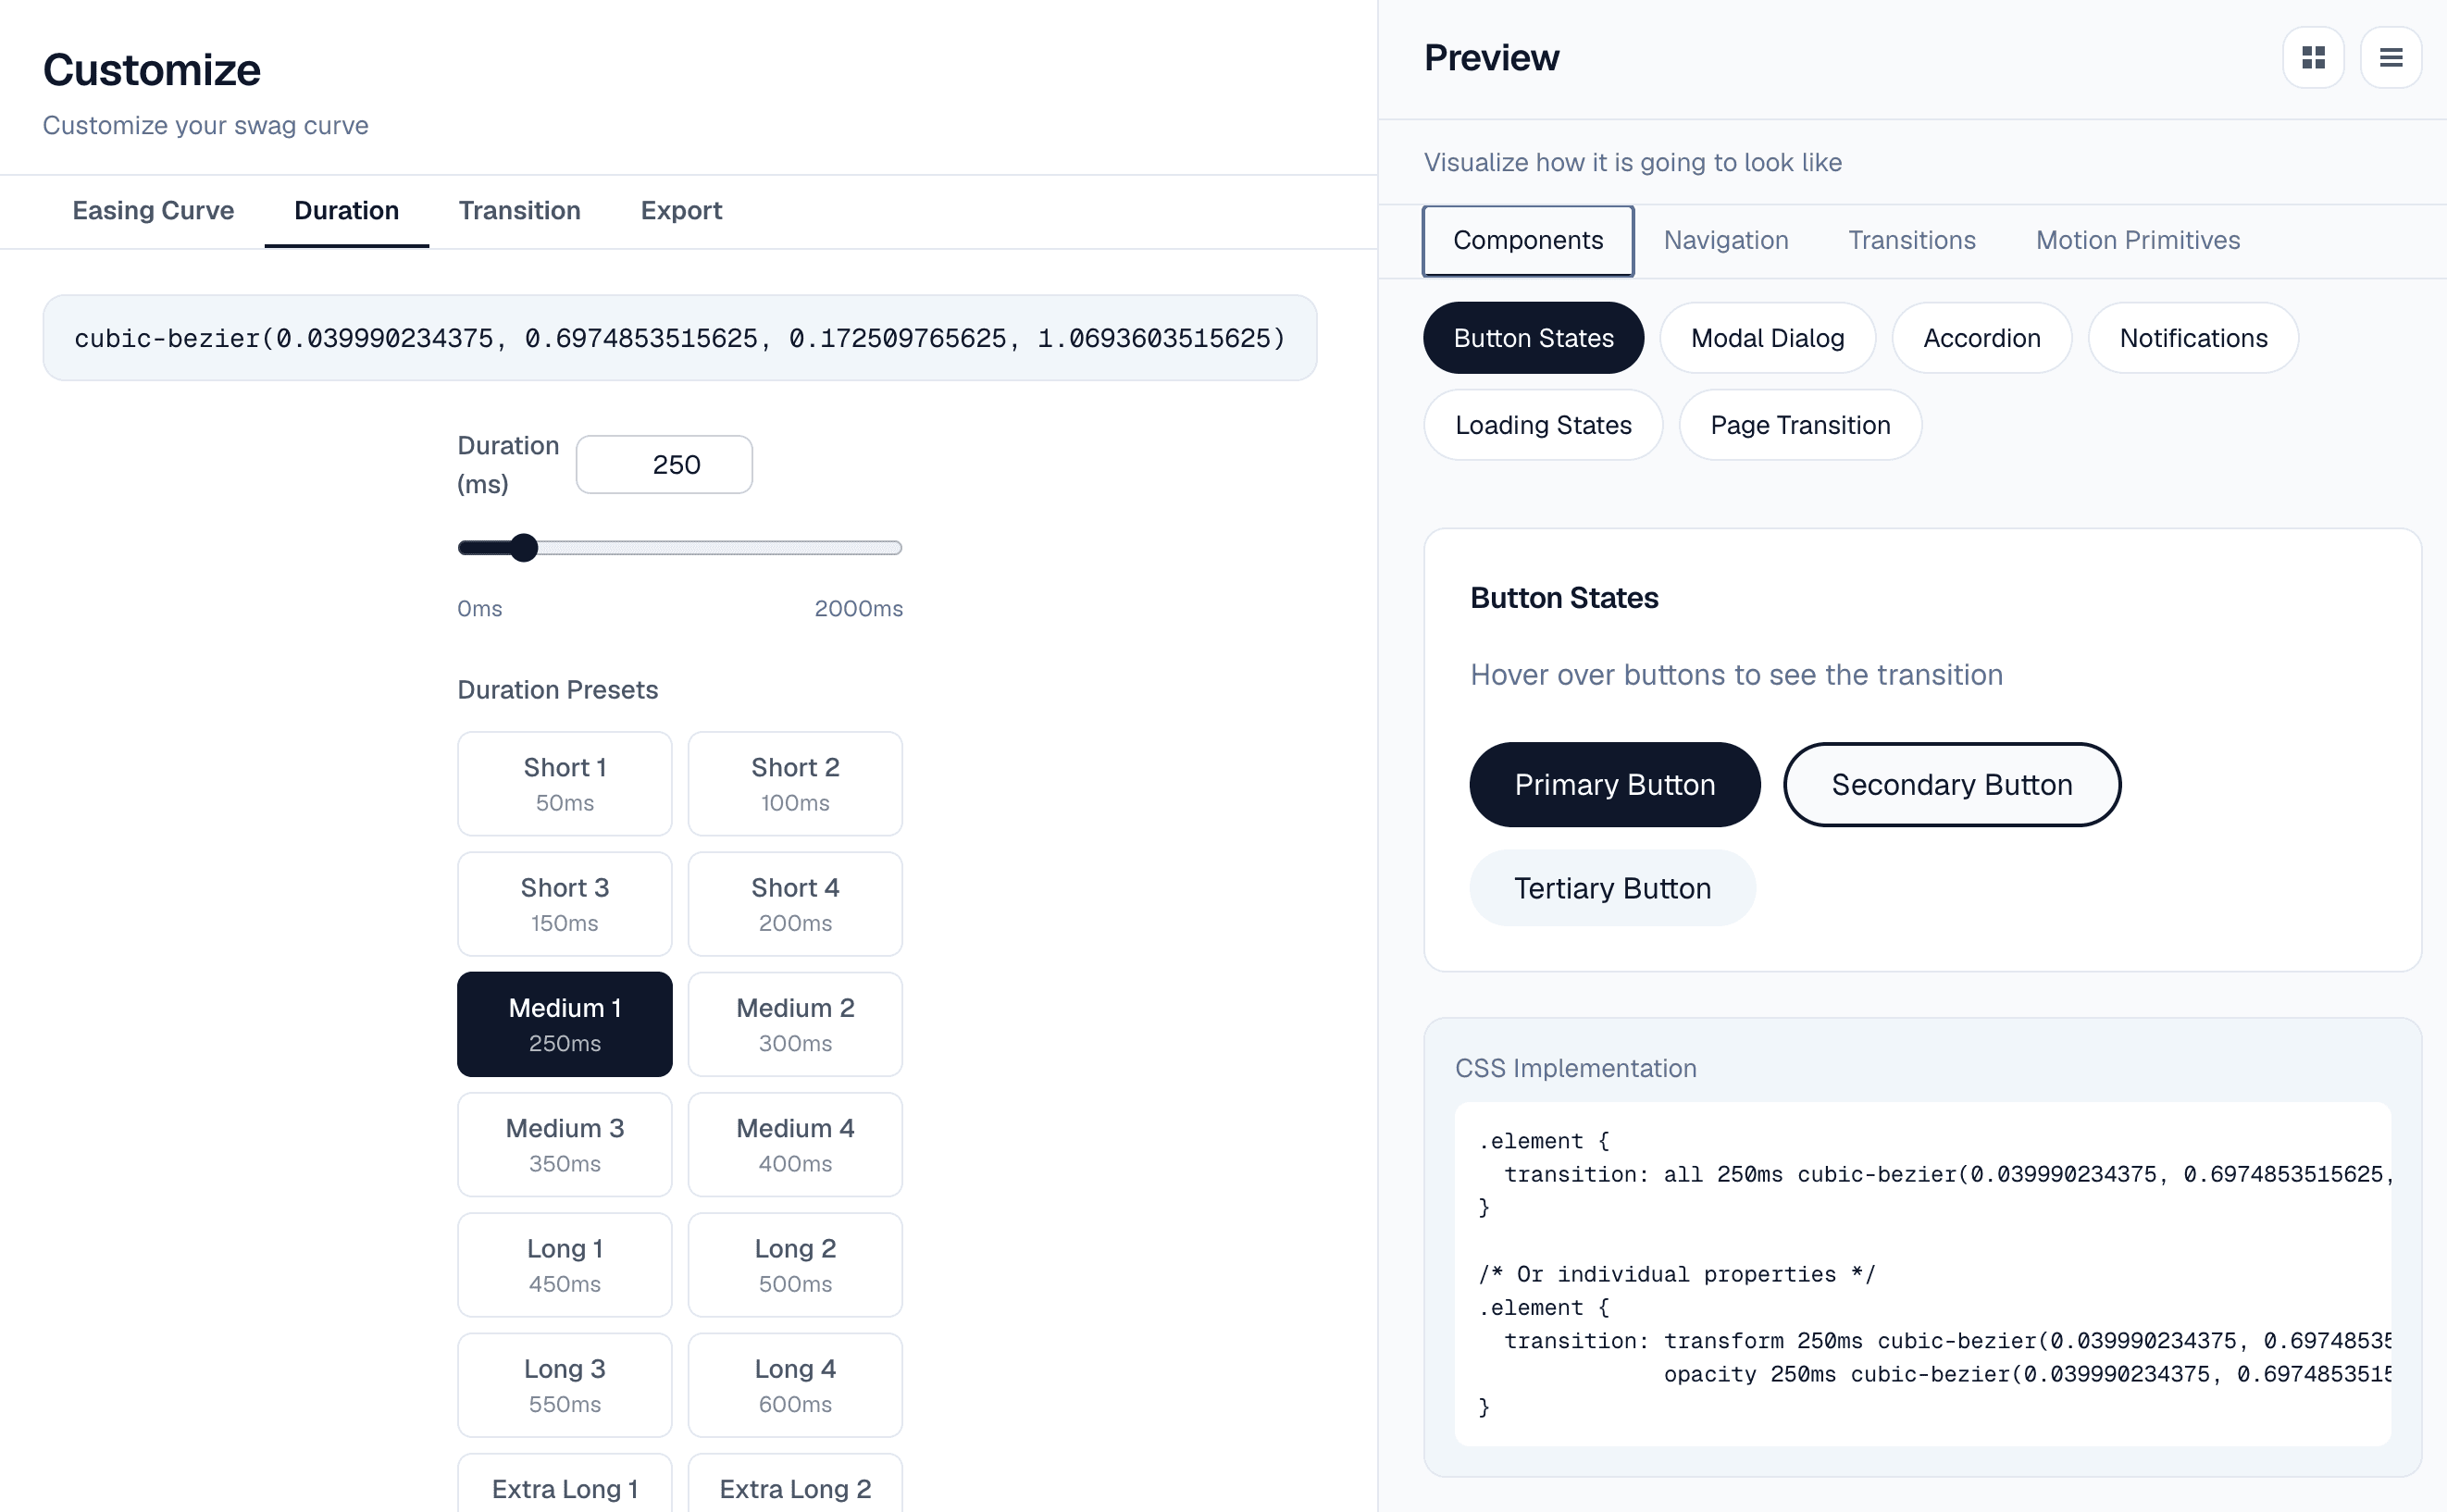Choose the Loading States pill
This screenshot has height=1512, width=2447.
click(x=1543, y=425)
